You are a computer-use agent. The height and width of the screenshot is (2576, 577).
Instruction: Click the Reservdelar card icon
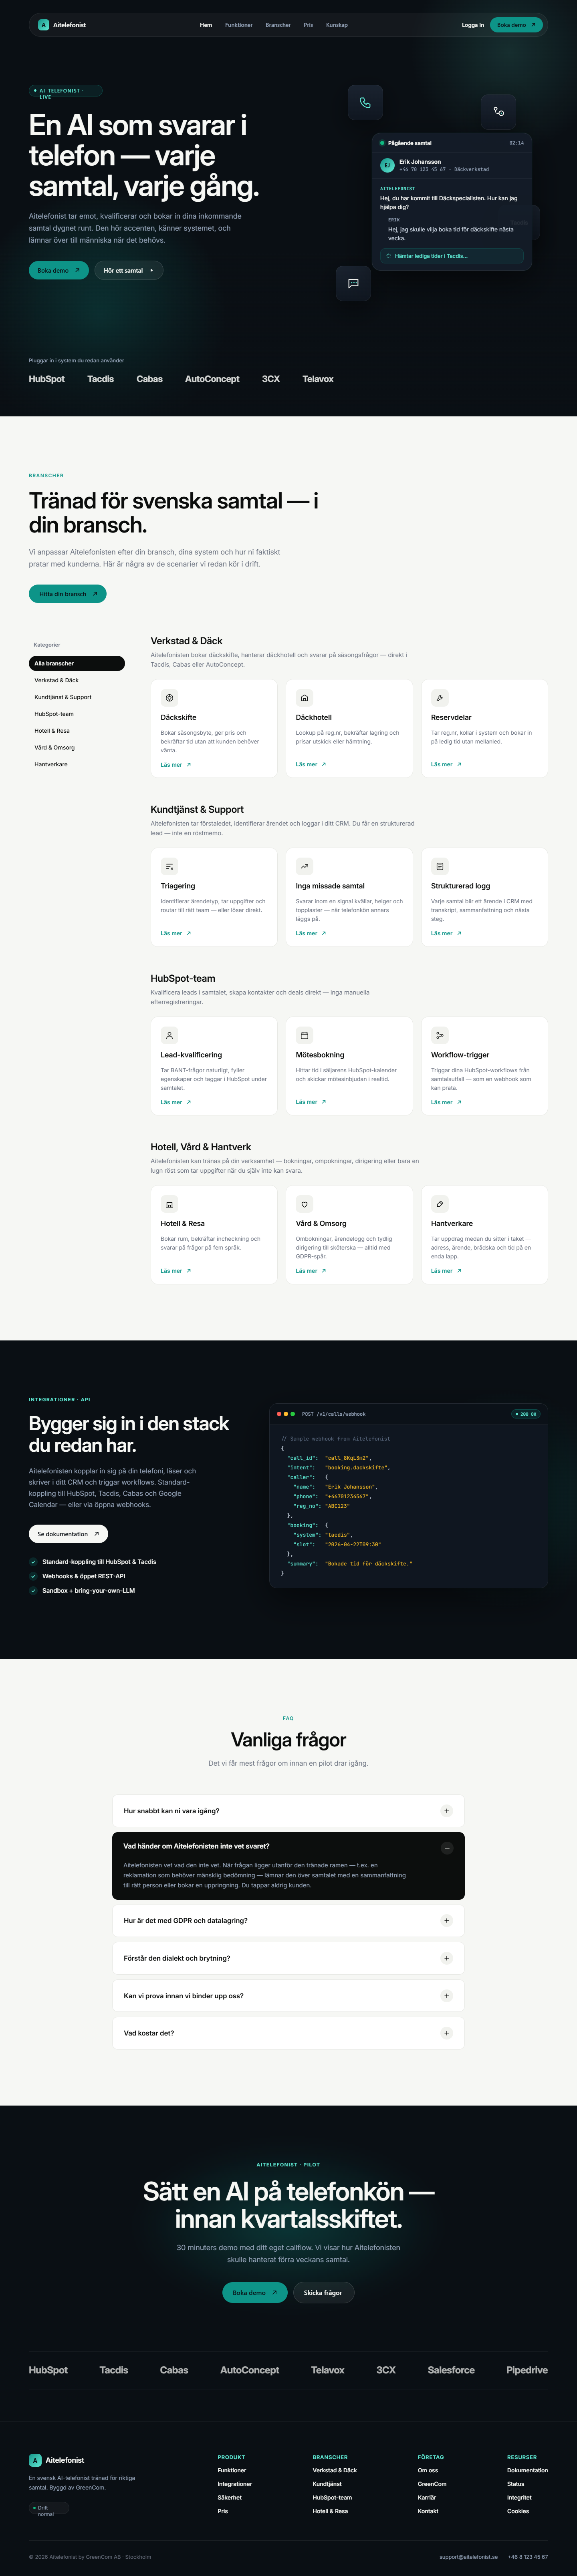tap(440, 698)
